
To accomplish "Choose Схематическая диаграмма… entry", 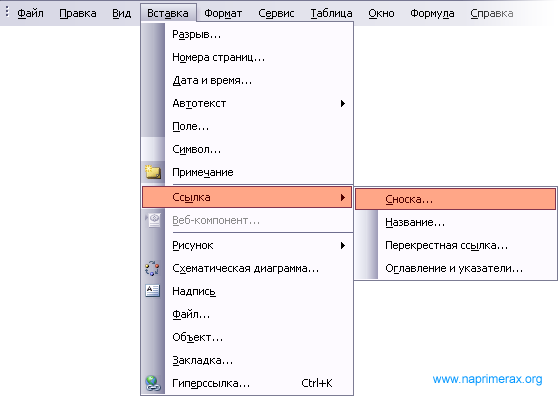I will click(x=247, y=268).
